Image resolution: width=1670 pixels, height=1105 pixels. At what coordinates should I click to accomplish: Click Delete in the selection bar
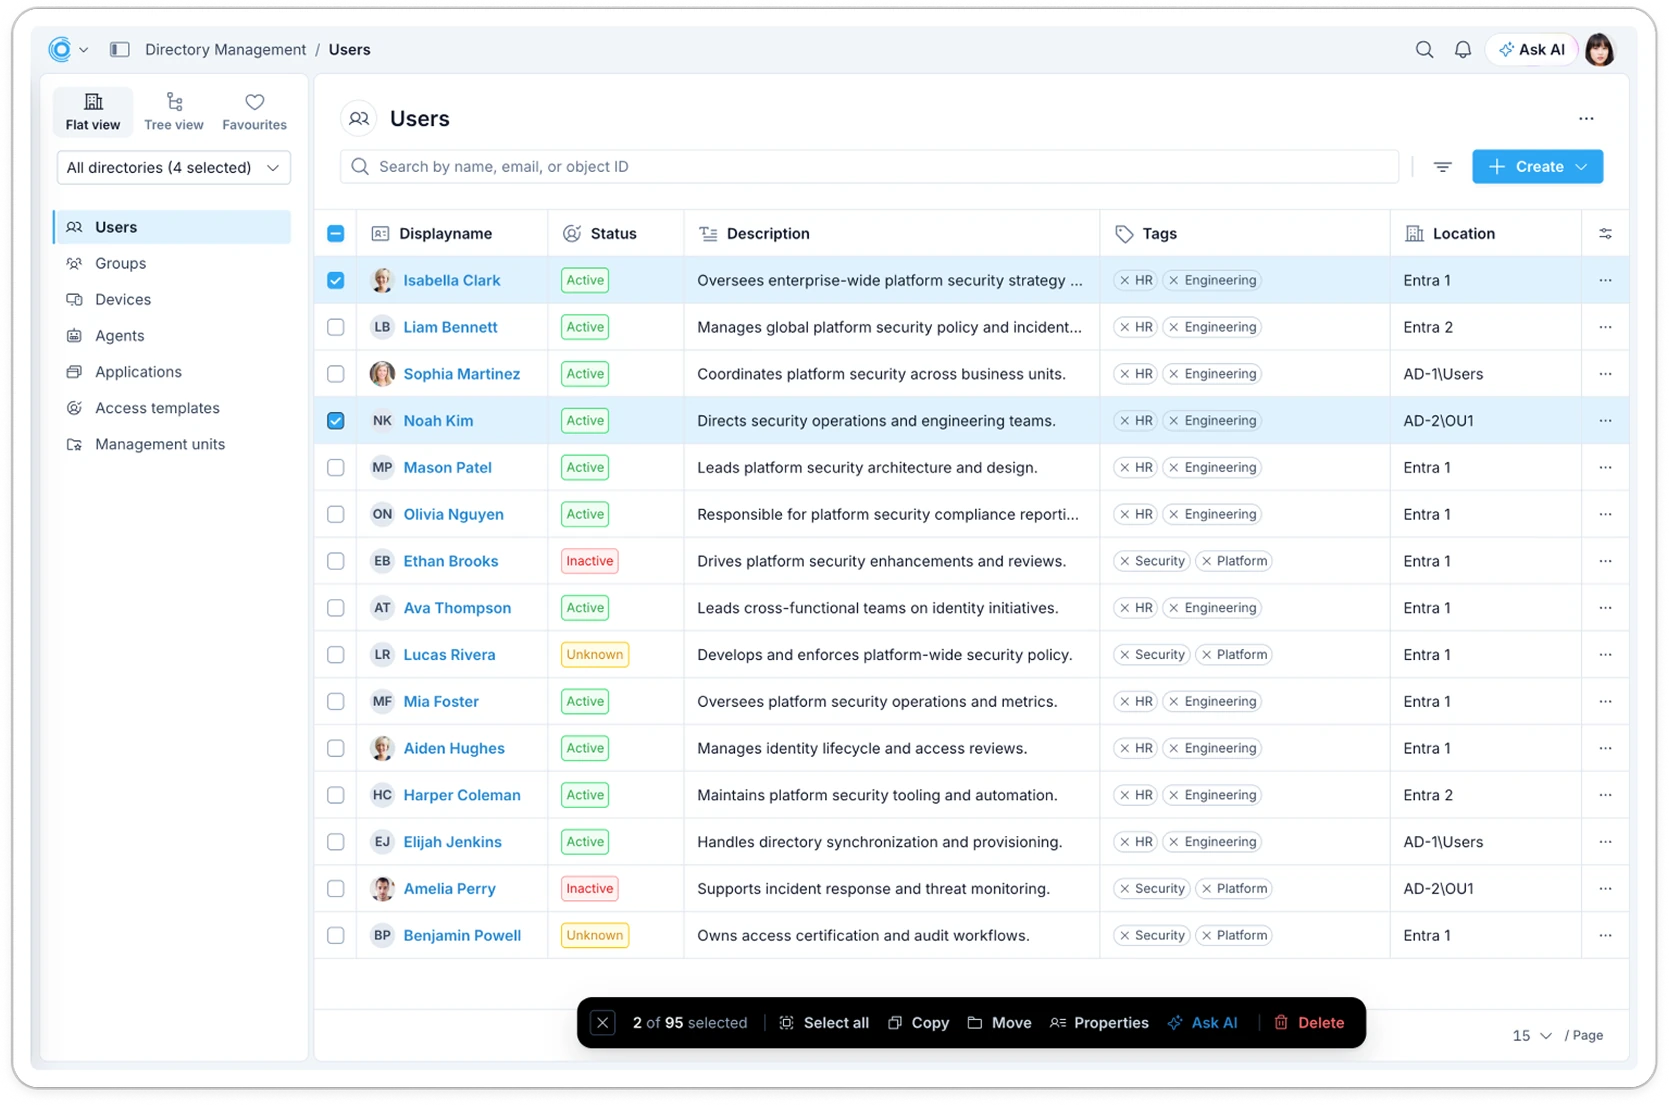click(x=1309, y=1023)
